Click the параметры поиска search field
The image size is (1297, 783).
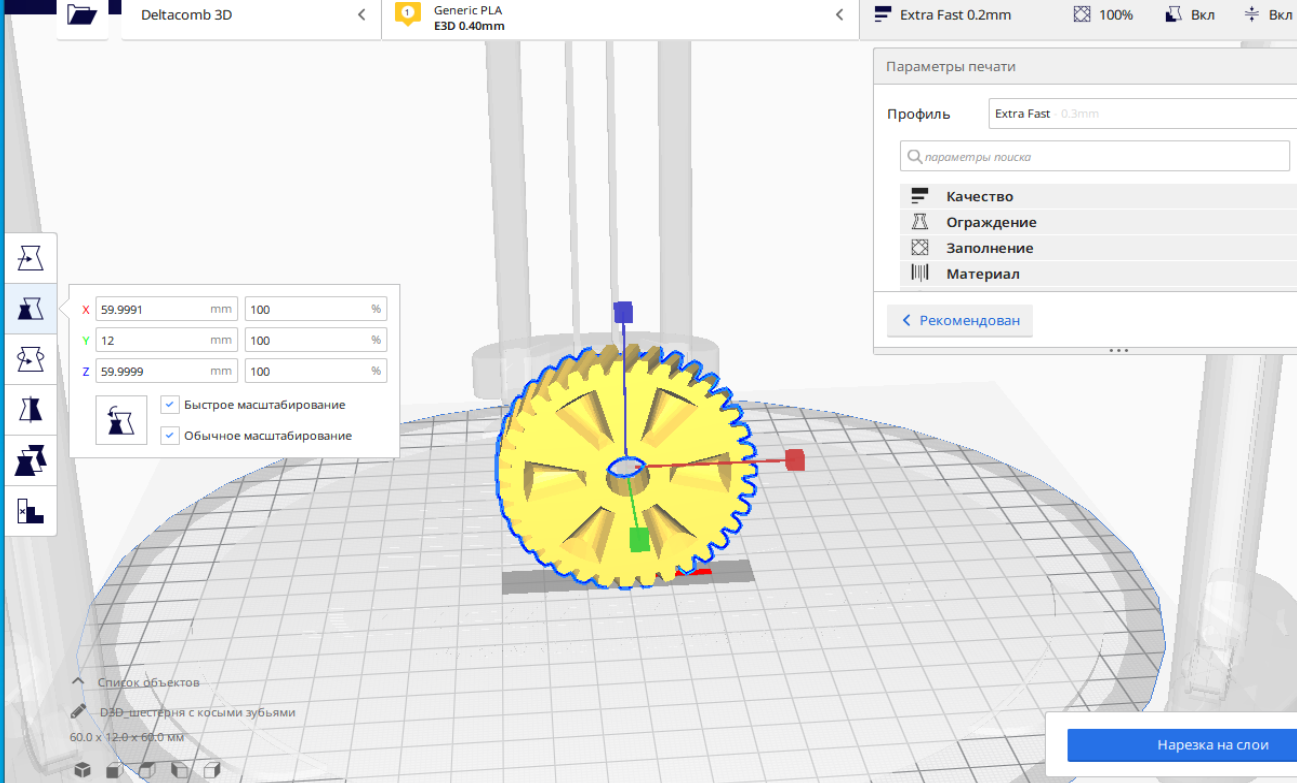point(1095,157)
